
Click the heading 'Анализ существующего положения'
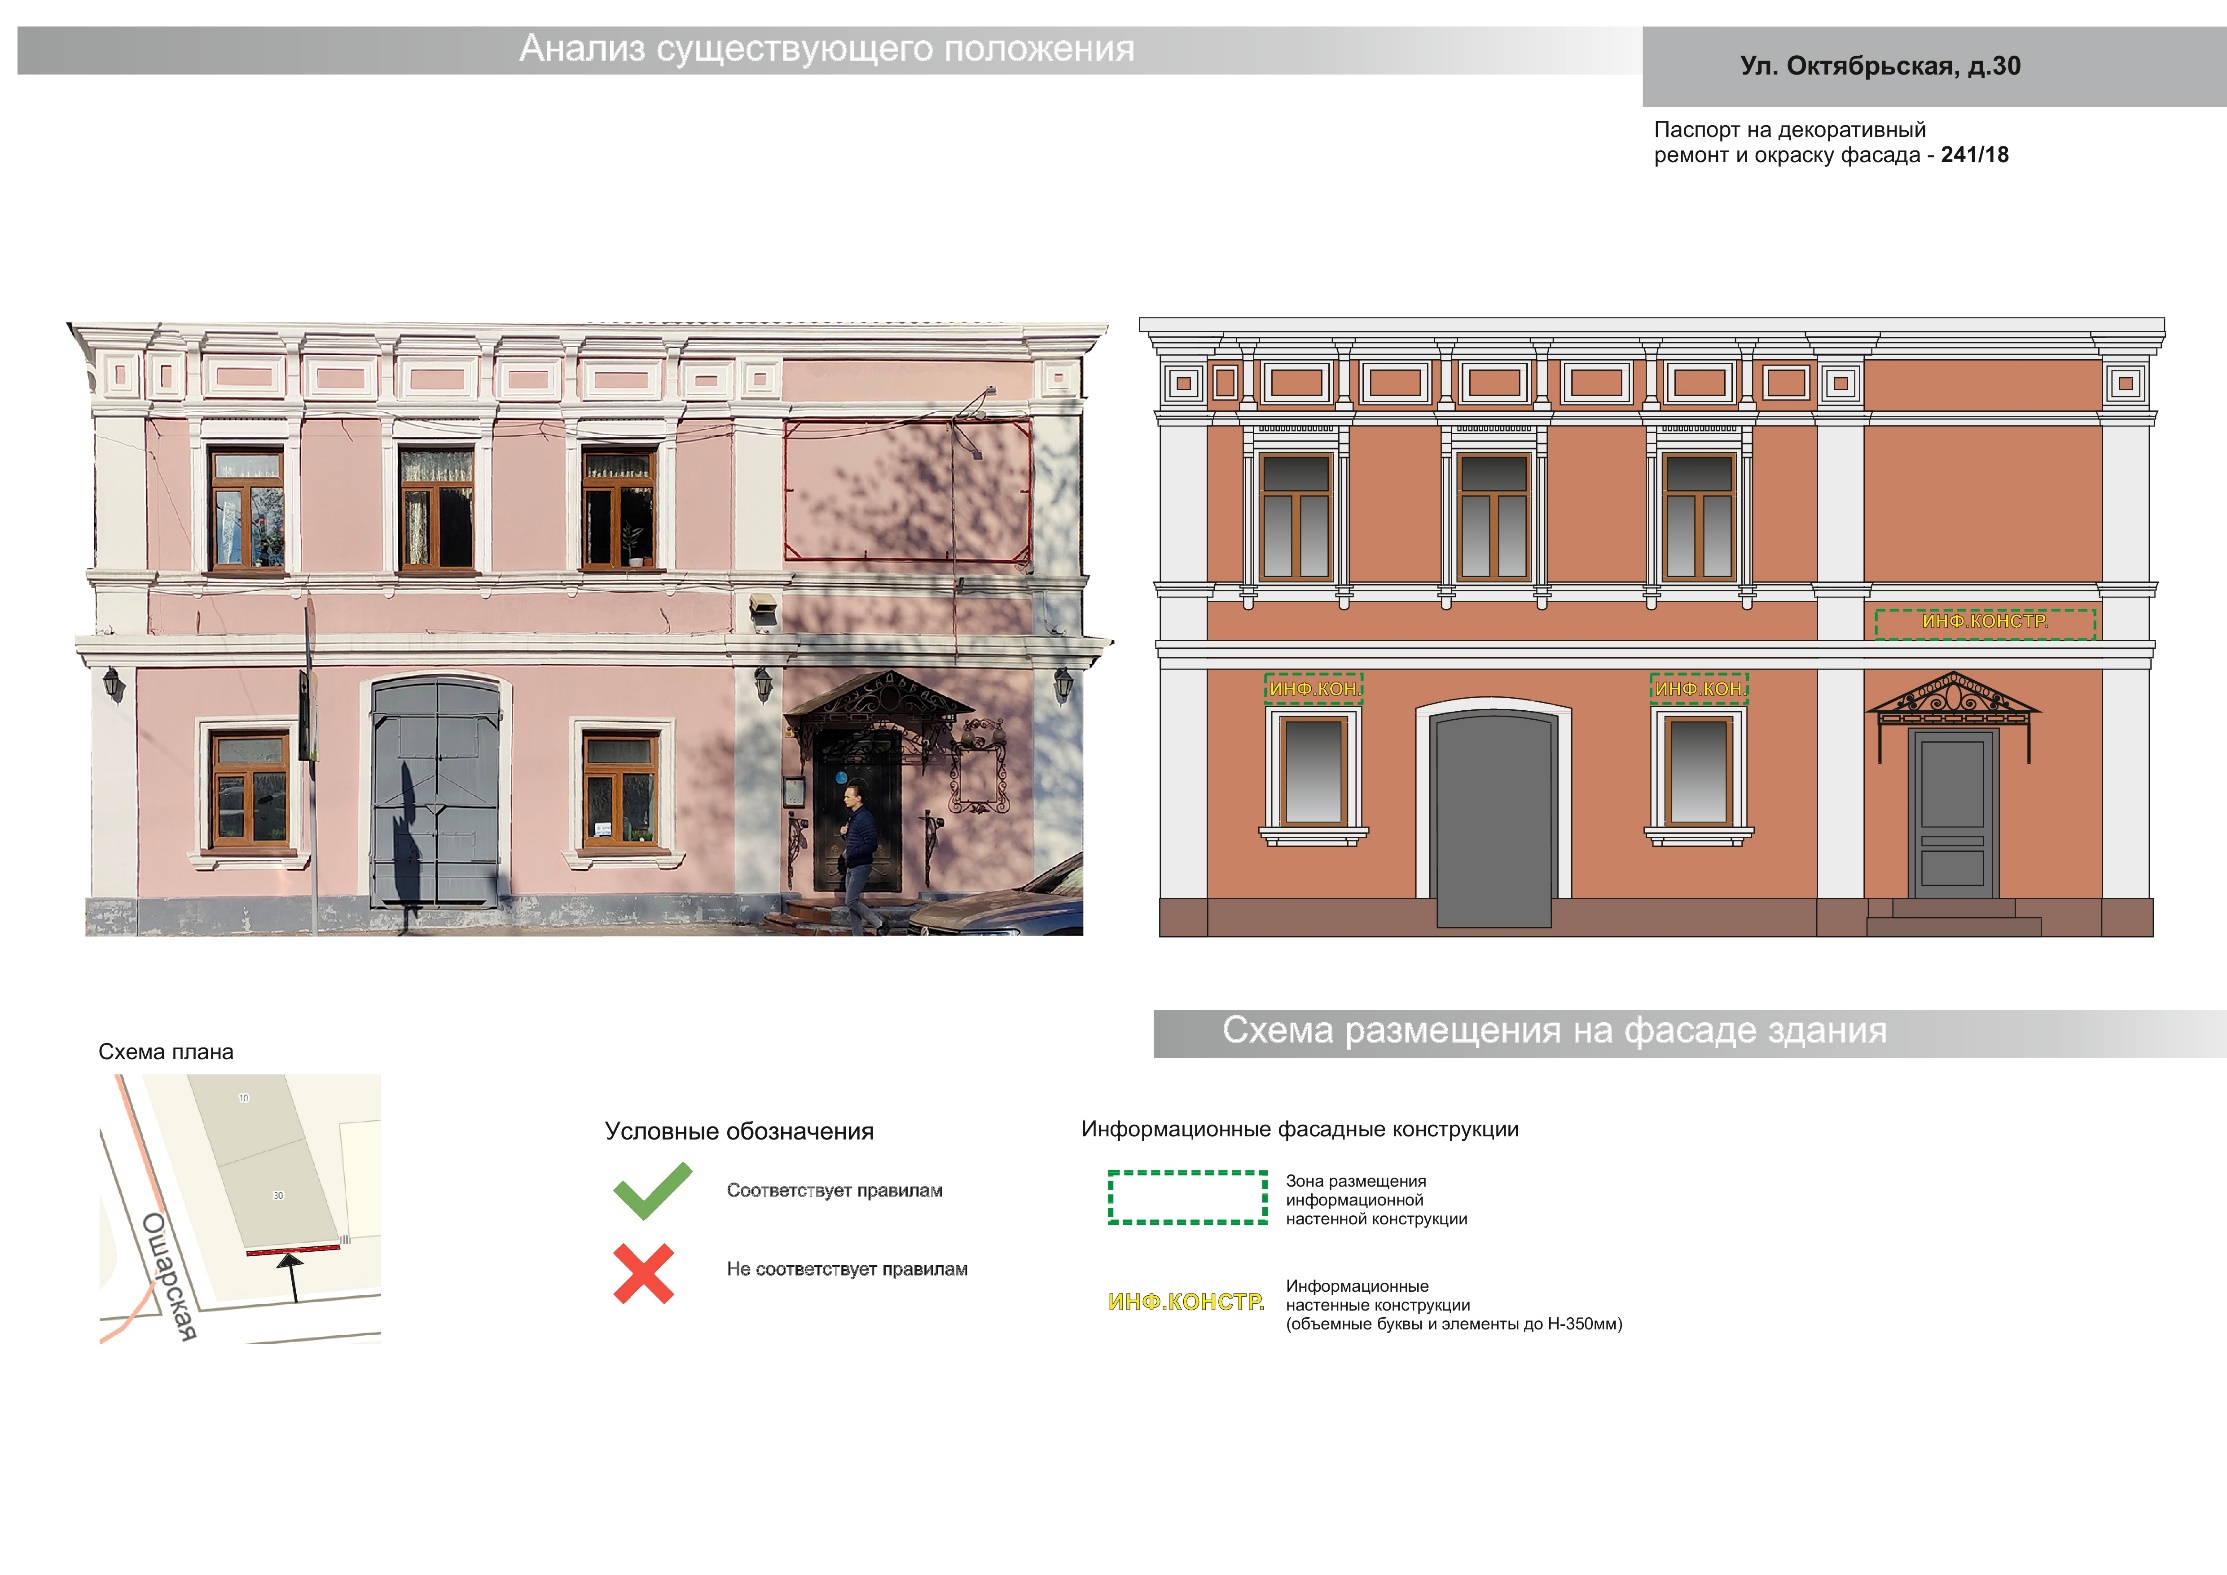pos(827,48)
